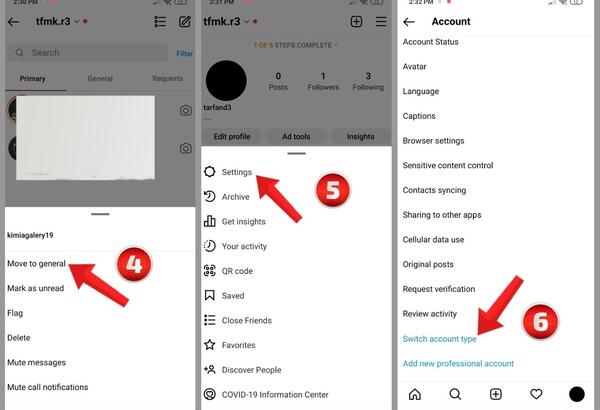Tap the Search icon in bottom navigation
Viewport: 600px width, 410px height.
pyautogui.click(x=455, y=394)
